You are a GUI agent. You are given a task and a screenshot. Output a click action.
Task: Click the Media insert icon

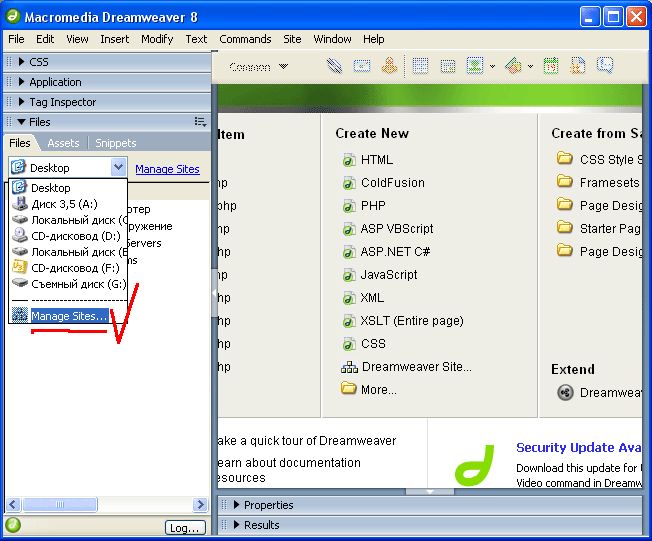[x=513, y=66]
